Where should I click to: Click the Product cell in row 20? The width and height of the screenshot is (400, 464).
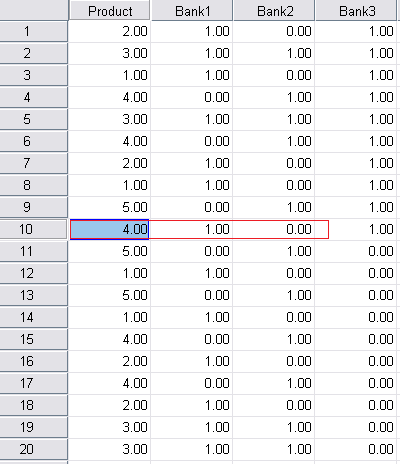(110, 449)
